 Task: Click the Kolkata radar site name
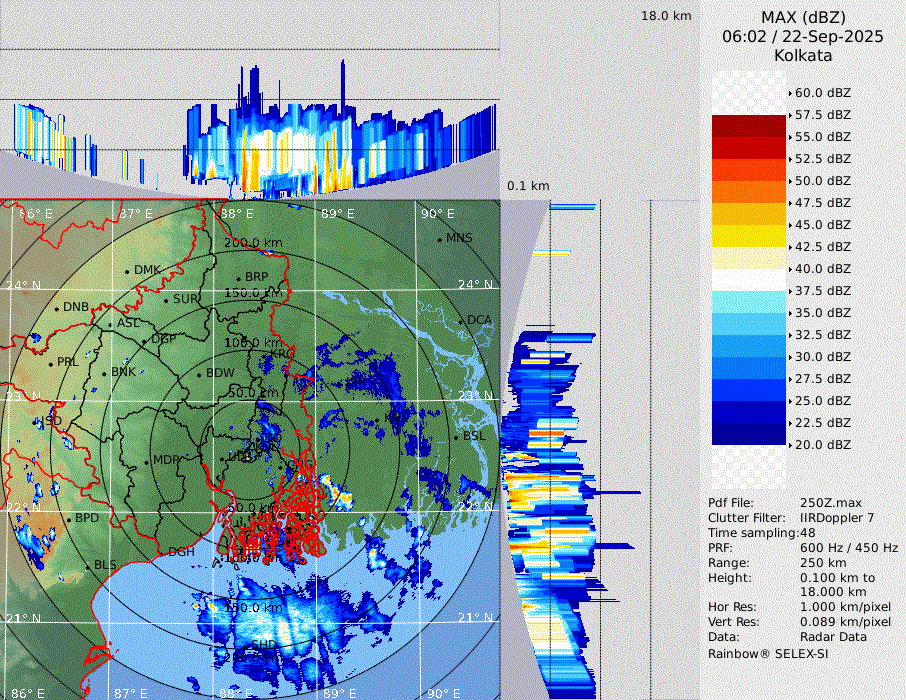803,55
